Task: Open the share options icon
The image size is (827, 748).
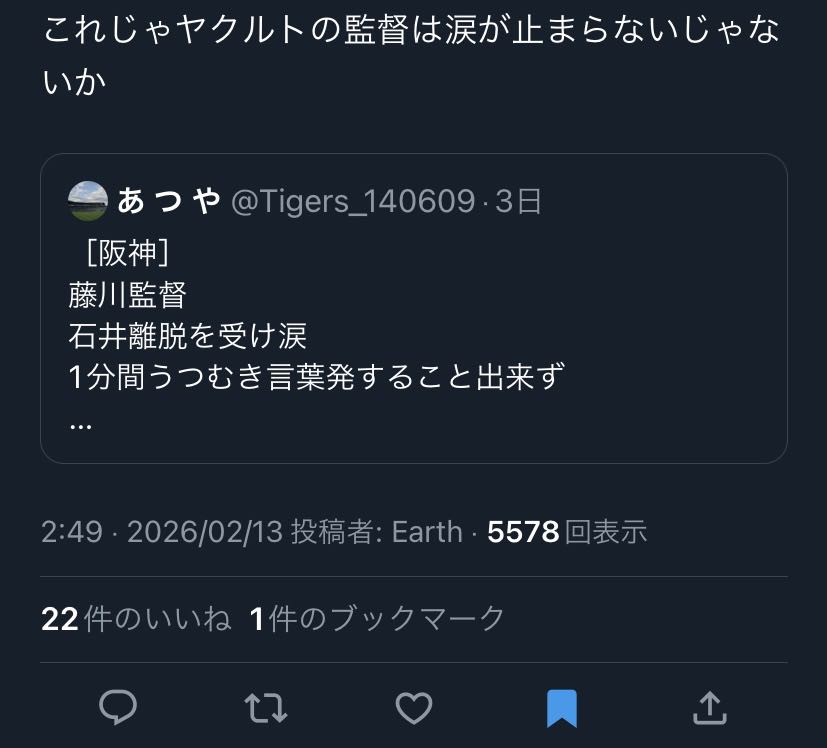Action: click(709, 708)
